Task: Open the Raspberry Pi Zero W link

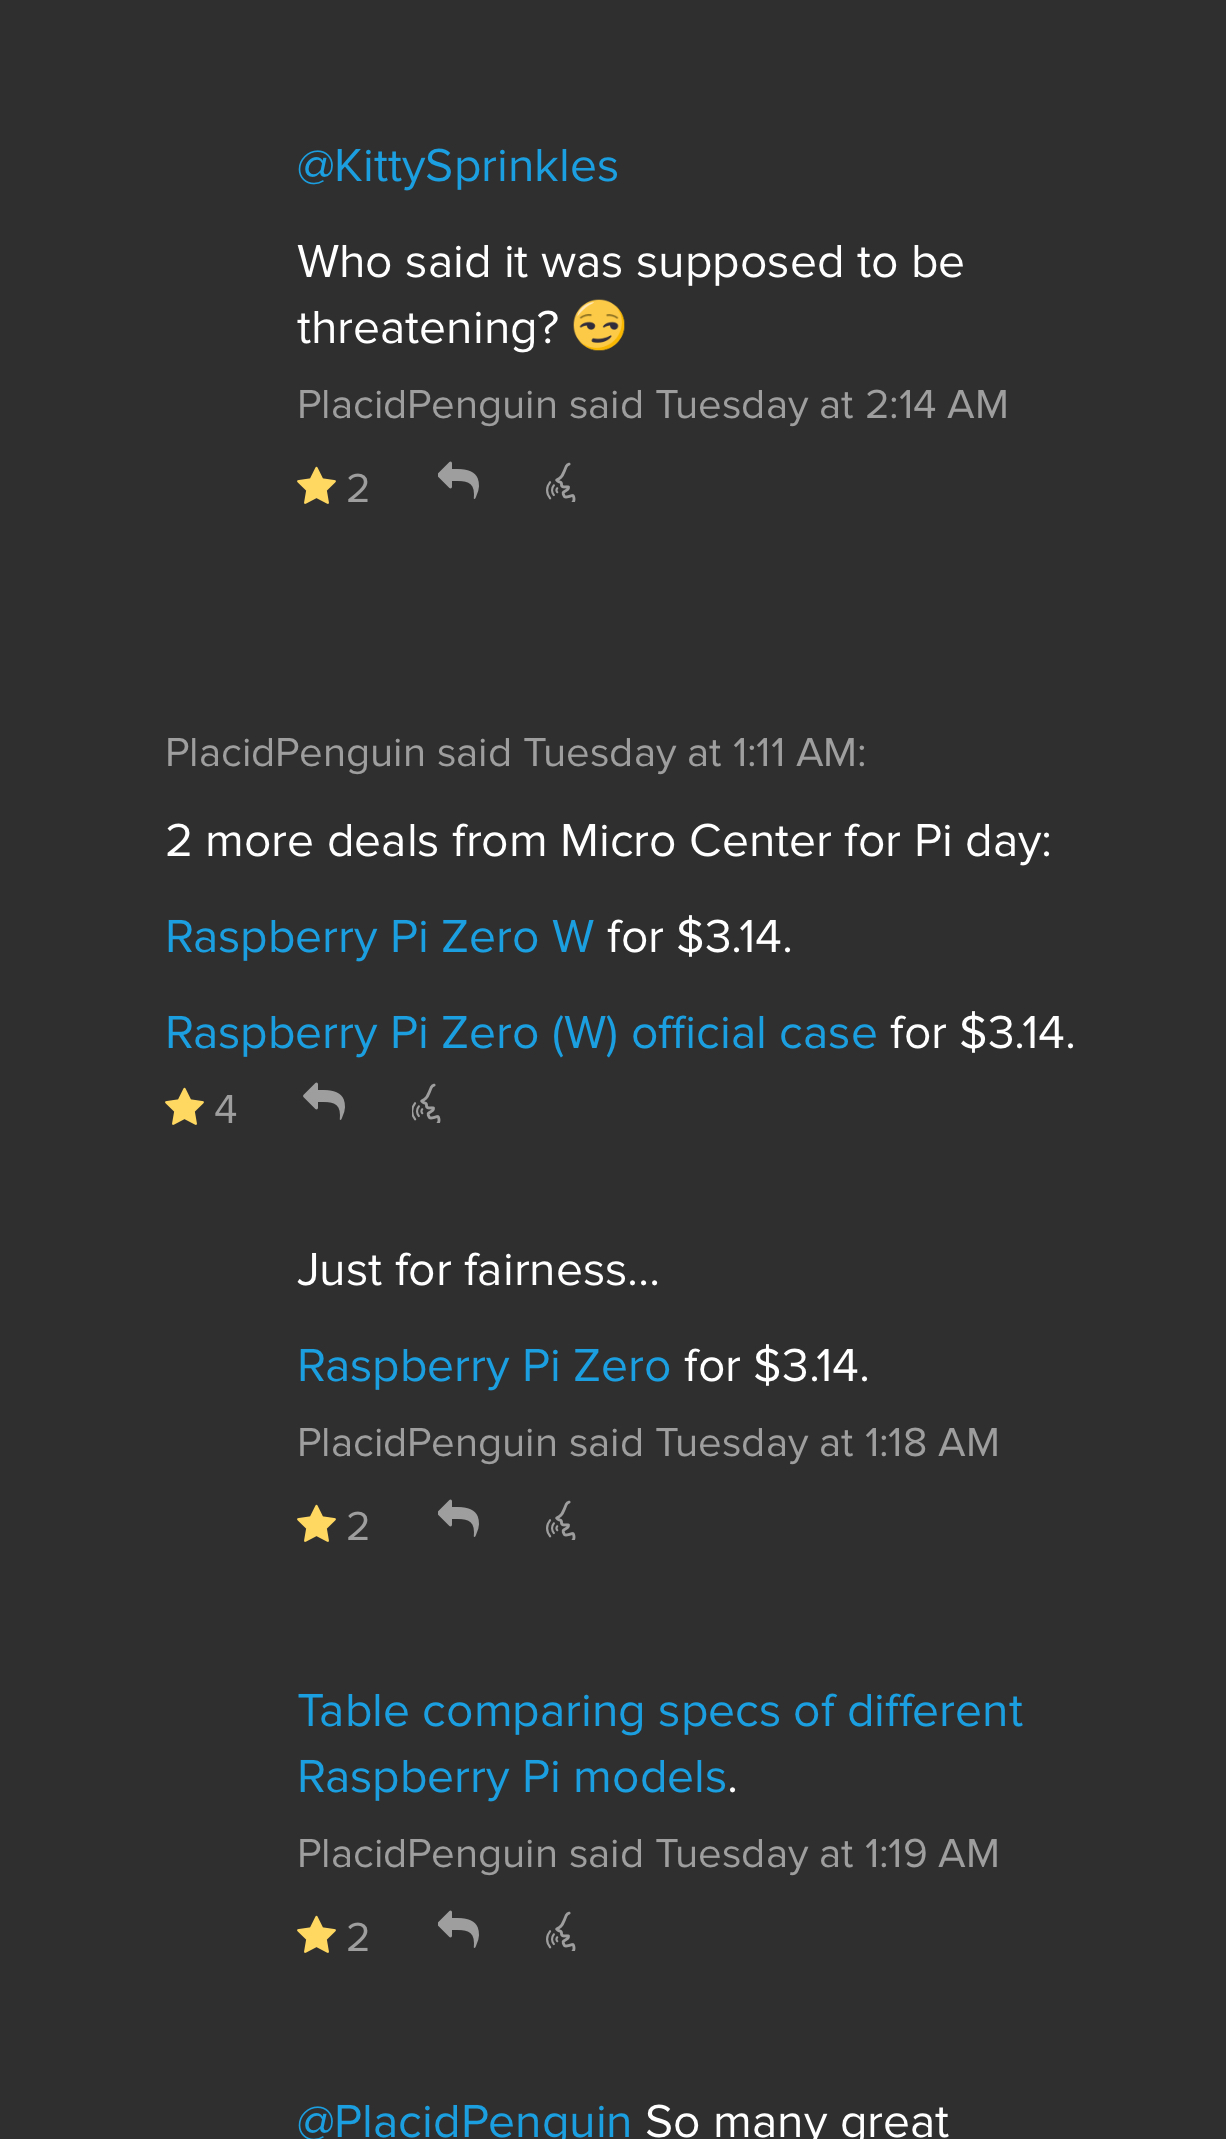Action: pyautogui.click(x=379, y=937)
